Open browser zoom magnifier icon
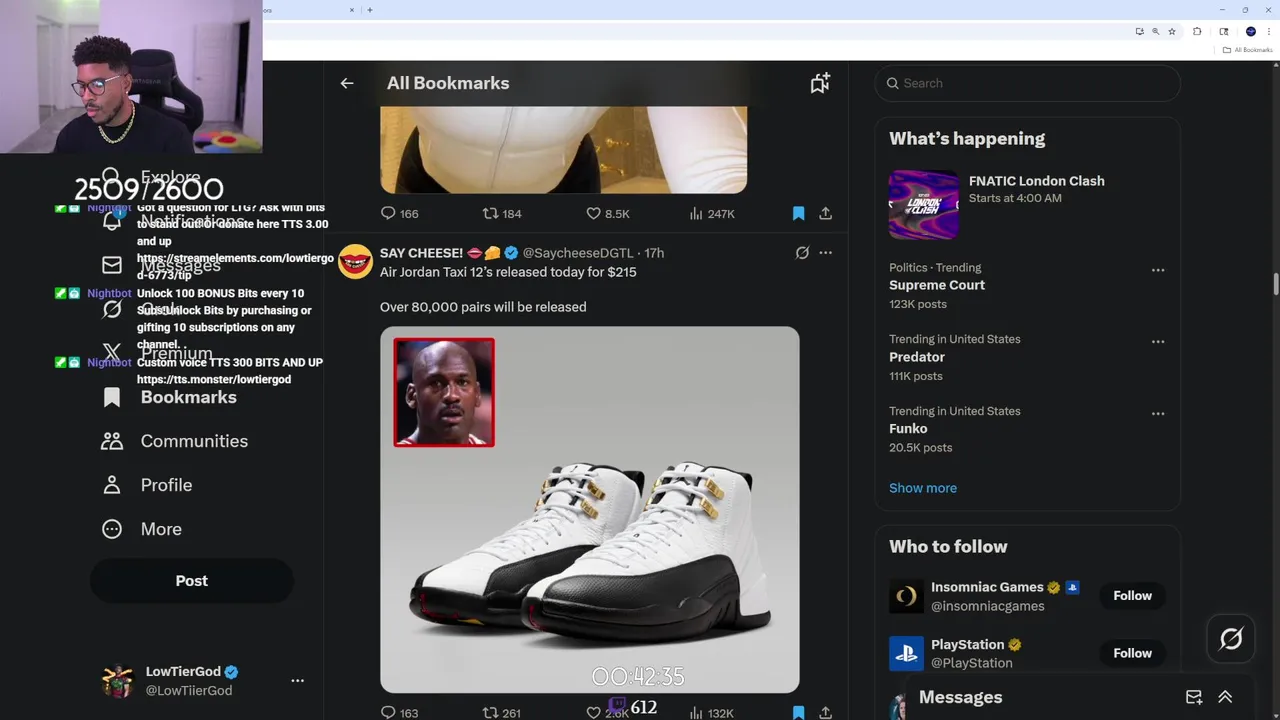Image resolution: width=1280 pixels, height=720 pixels. 1156,32
